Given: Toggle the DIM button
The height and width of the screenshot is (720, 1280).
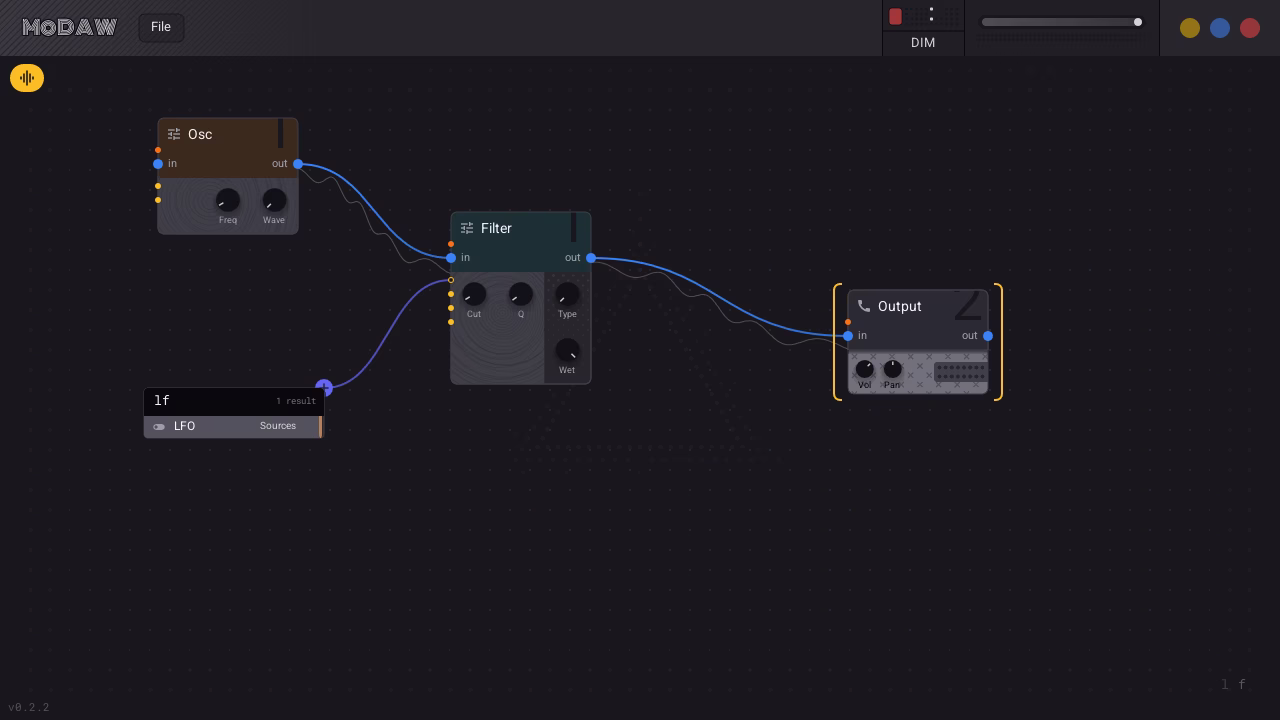Looking at the screenshot, I should coord(923,43).
